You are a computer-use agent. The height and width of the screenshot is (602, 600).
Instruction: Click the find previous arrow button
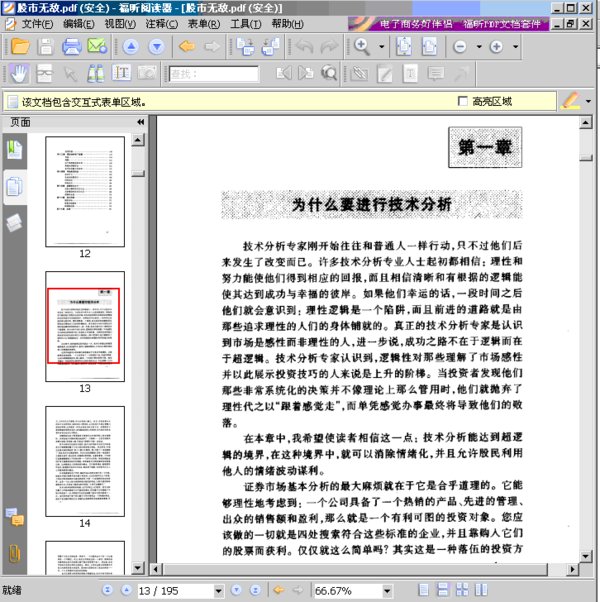pos(284,73)
